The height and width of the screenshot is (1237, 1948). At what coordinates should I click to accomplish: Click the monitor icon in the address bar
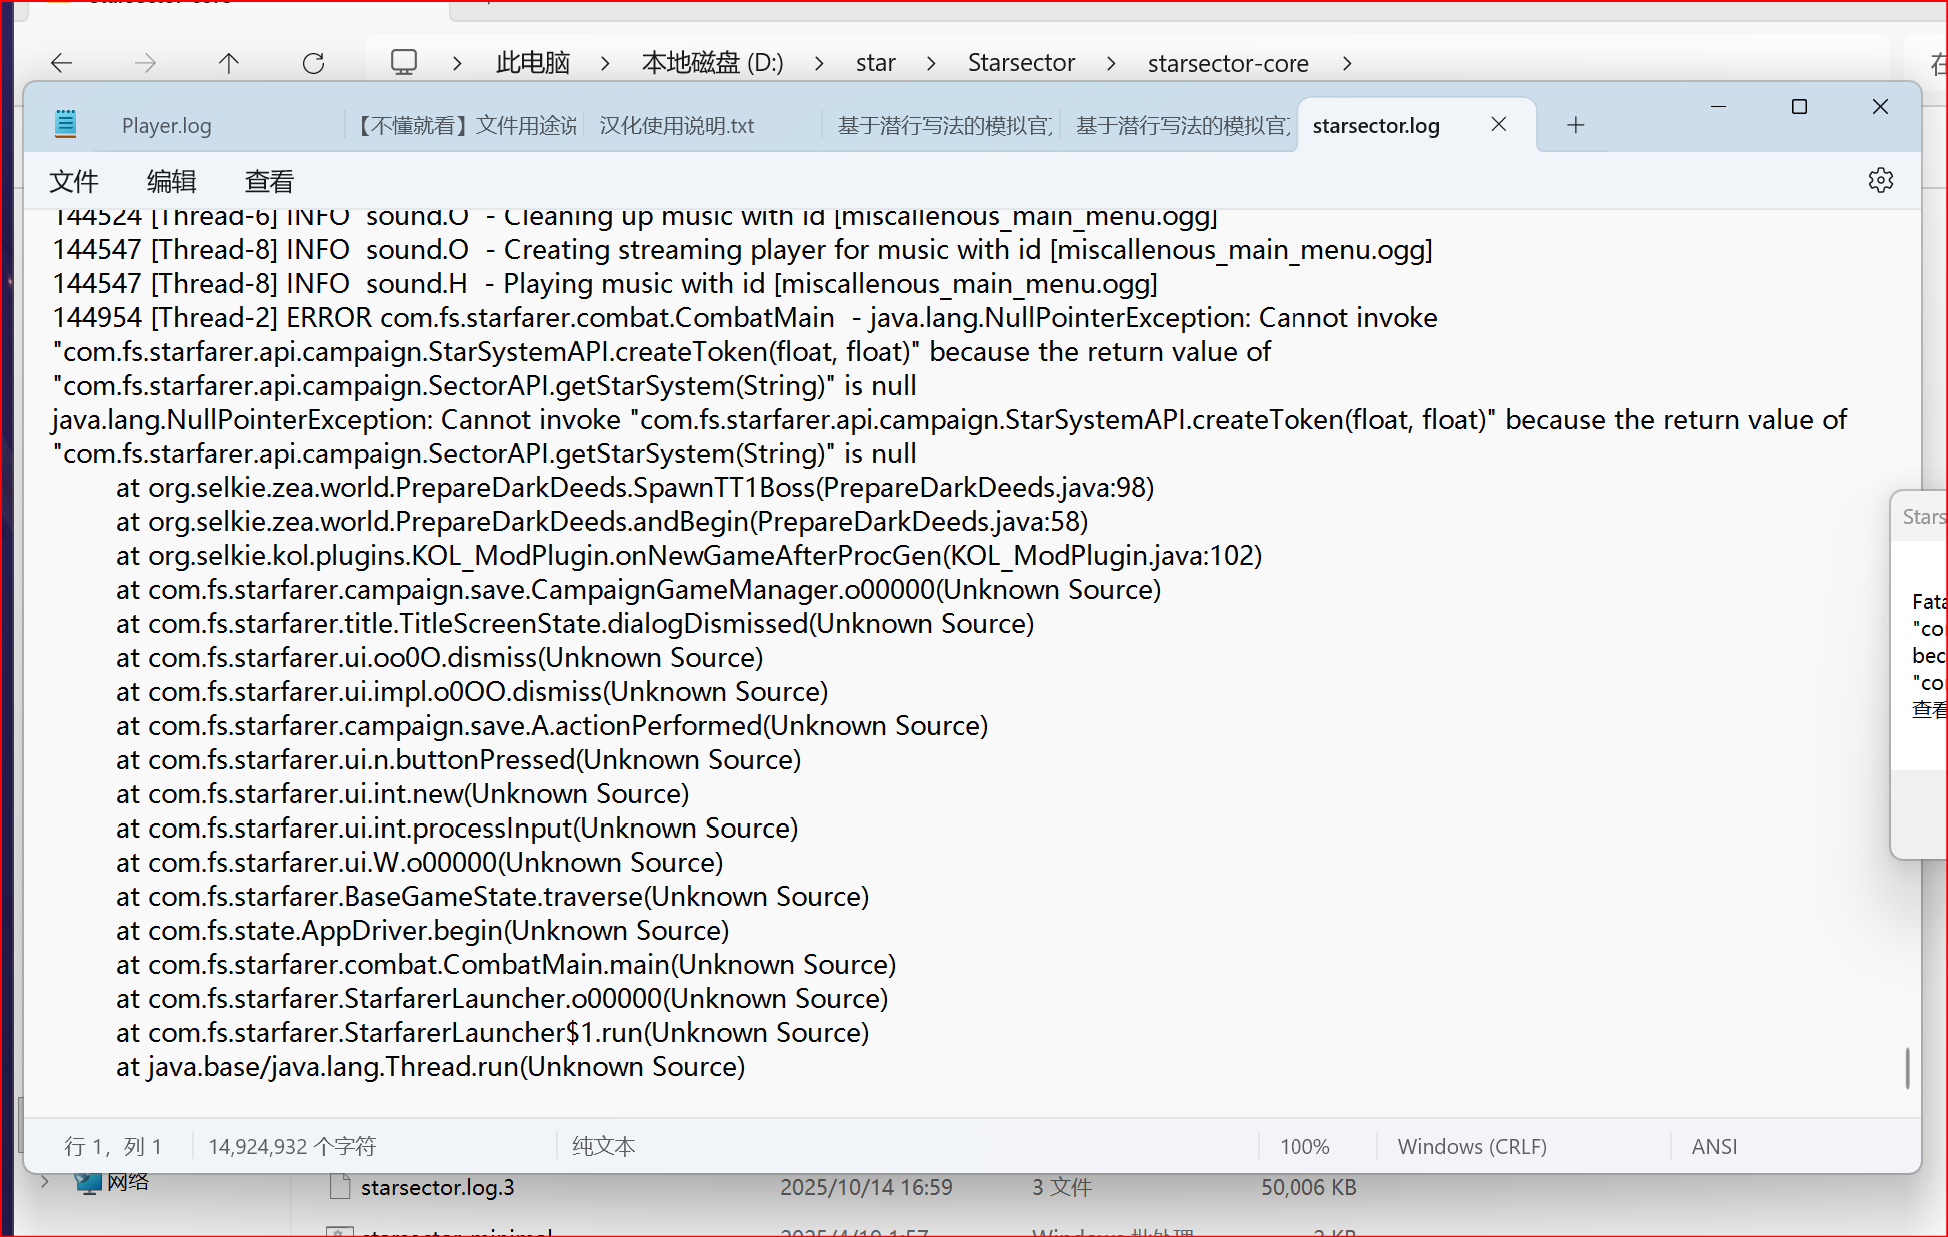tap(403, 62)
